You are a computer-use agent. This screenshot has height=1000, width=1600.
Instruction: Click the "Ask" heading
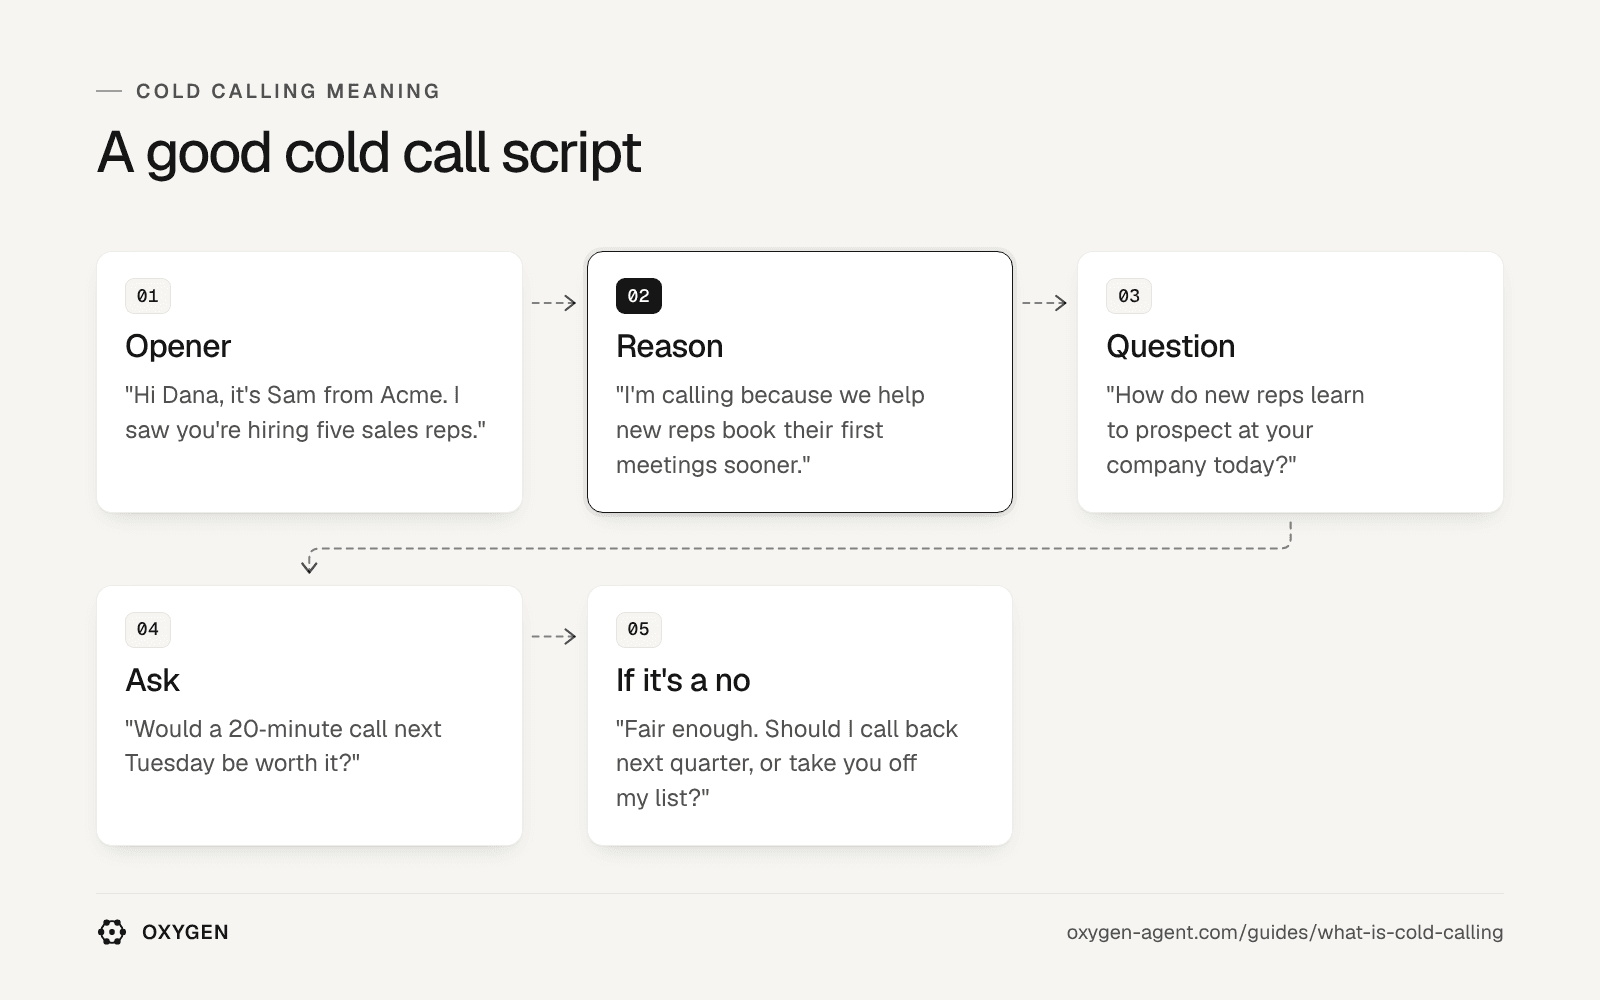point(152,680)
